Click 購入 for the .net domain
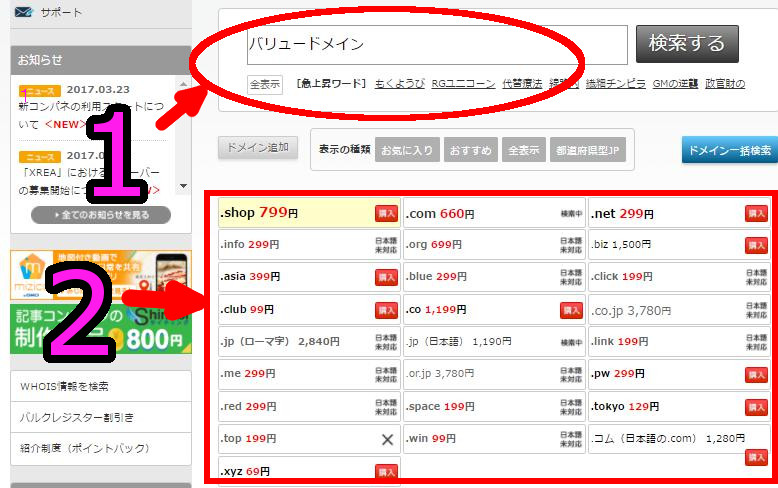Image resolution: width=778 pixels, height=488 pixels. pos(757,214)
